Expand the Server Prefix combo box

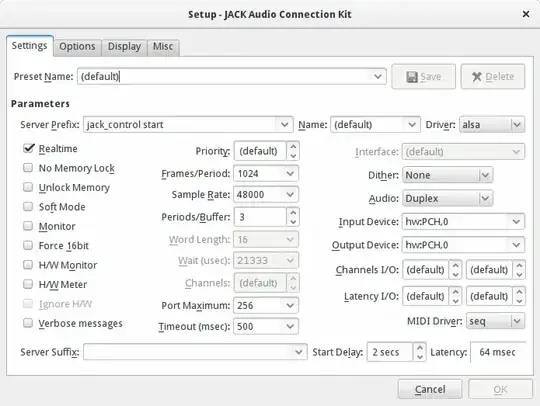(x=284, y=124)
